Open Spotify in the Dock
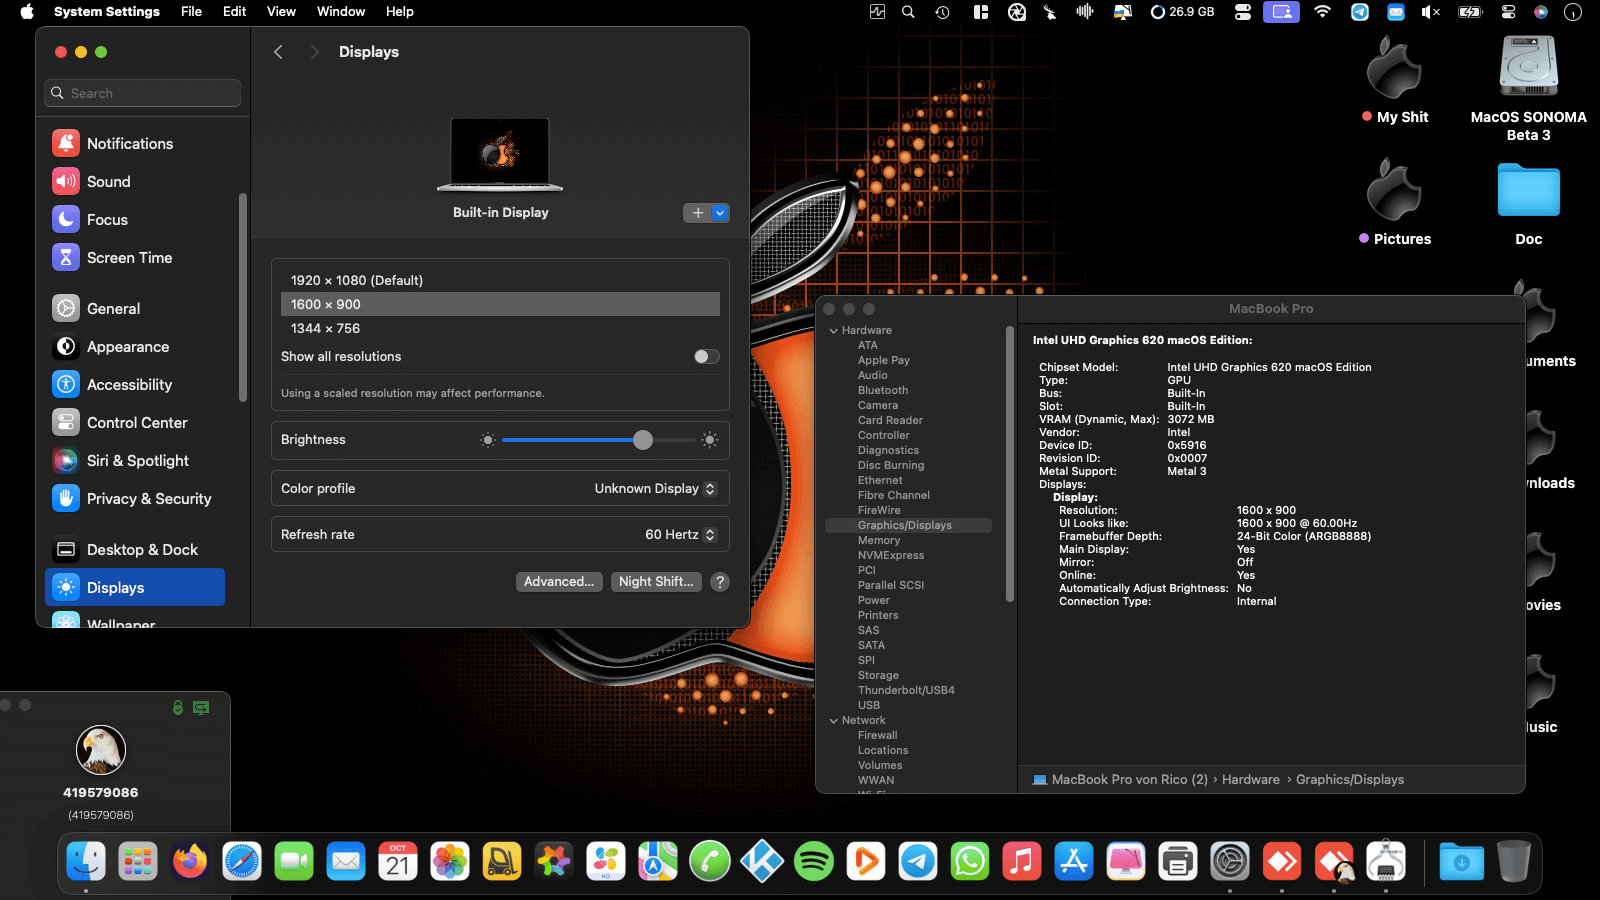The image size is (1600, 900). (x=814, y=861)
